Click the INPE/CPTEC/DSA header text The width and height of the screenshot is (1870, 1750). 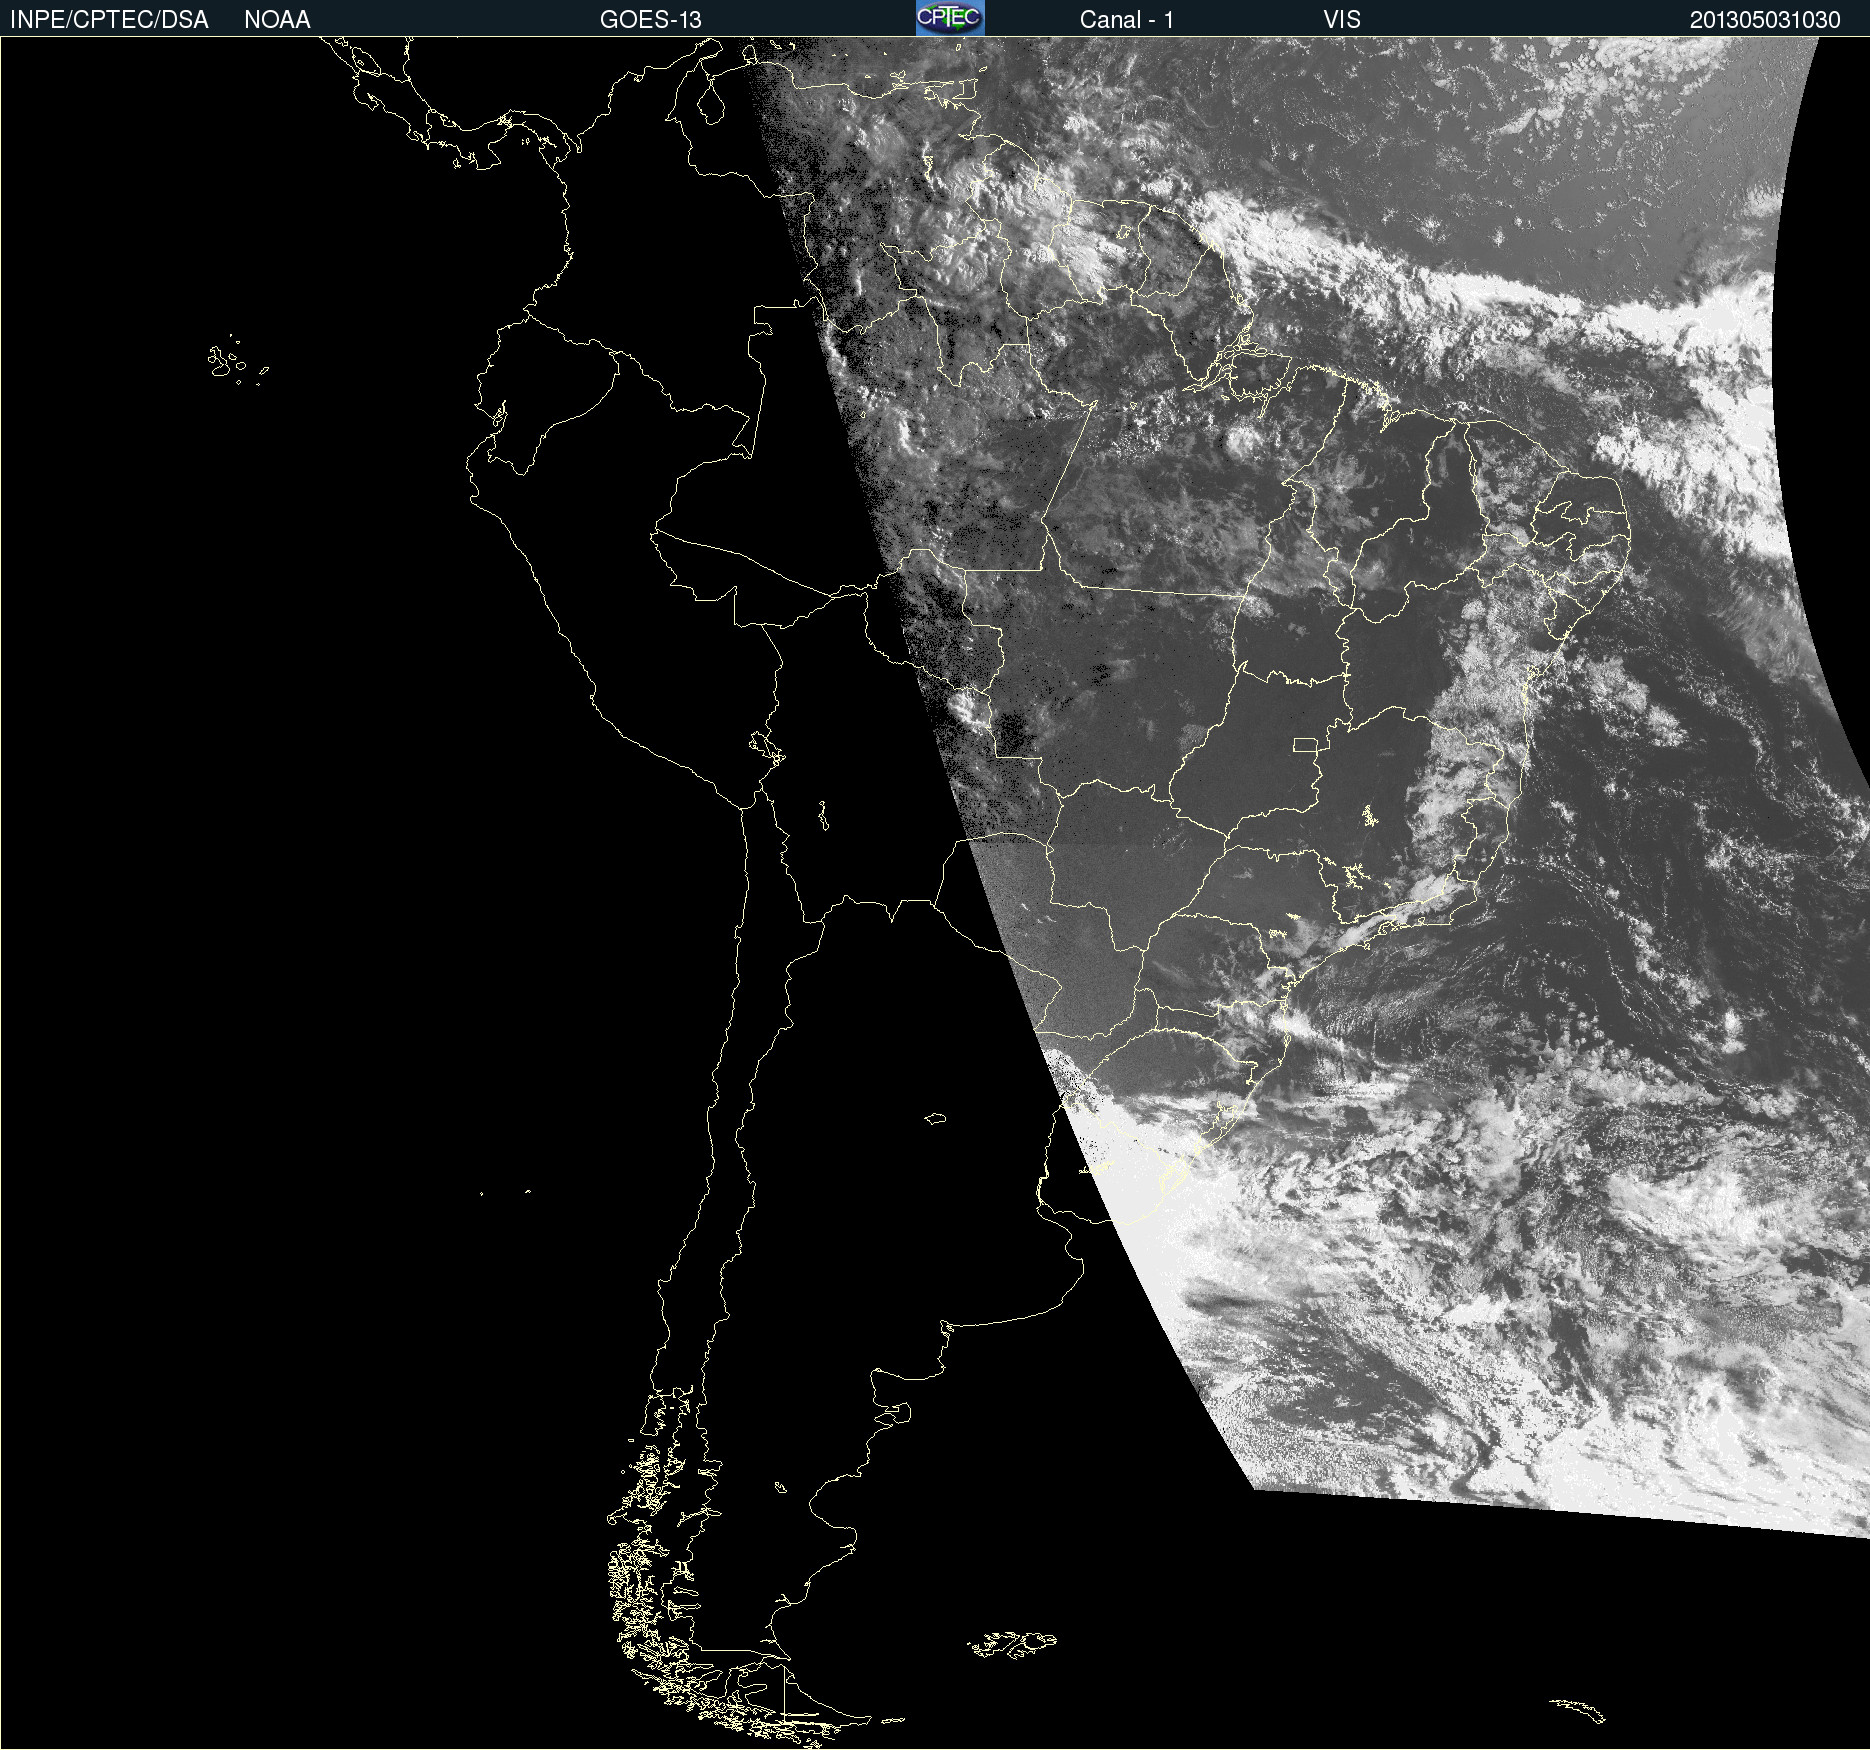pyautogui.click(x=109, y=20)
